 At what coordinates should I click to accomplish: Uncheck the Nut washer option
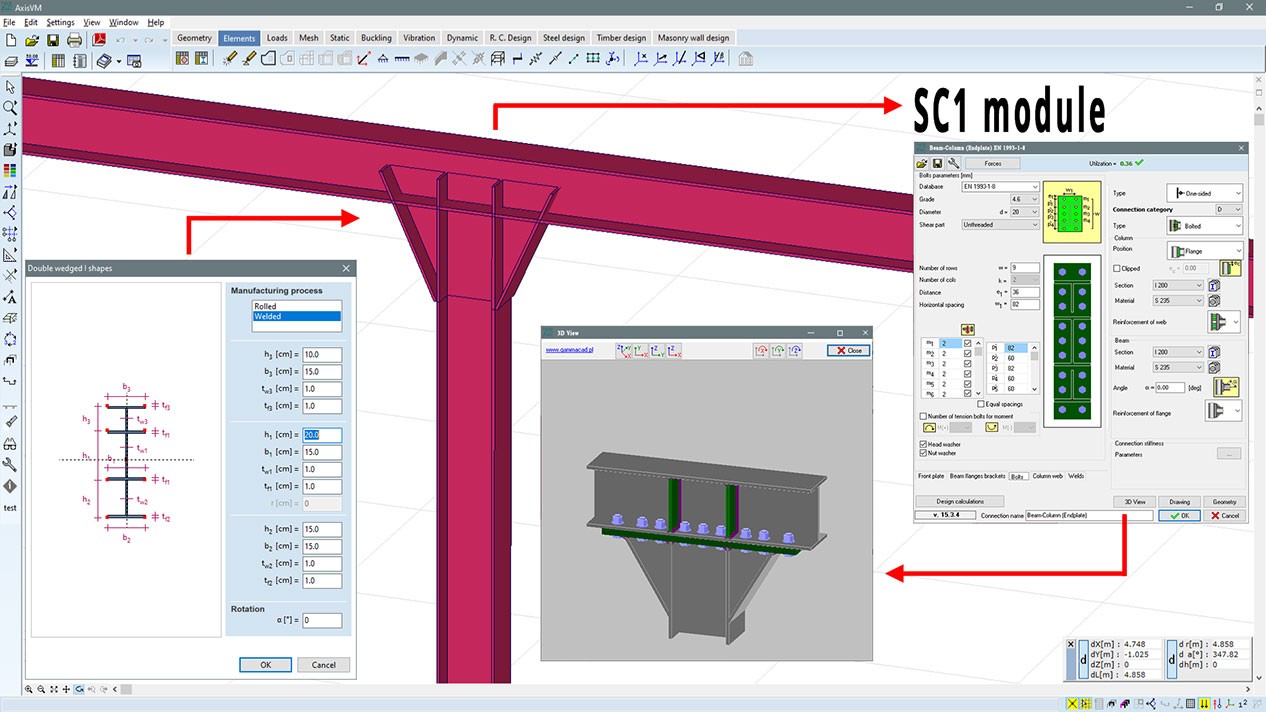point(923,453)
